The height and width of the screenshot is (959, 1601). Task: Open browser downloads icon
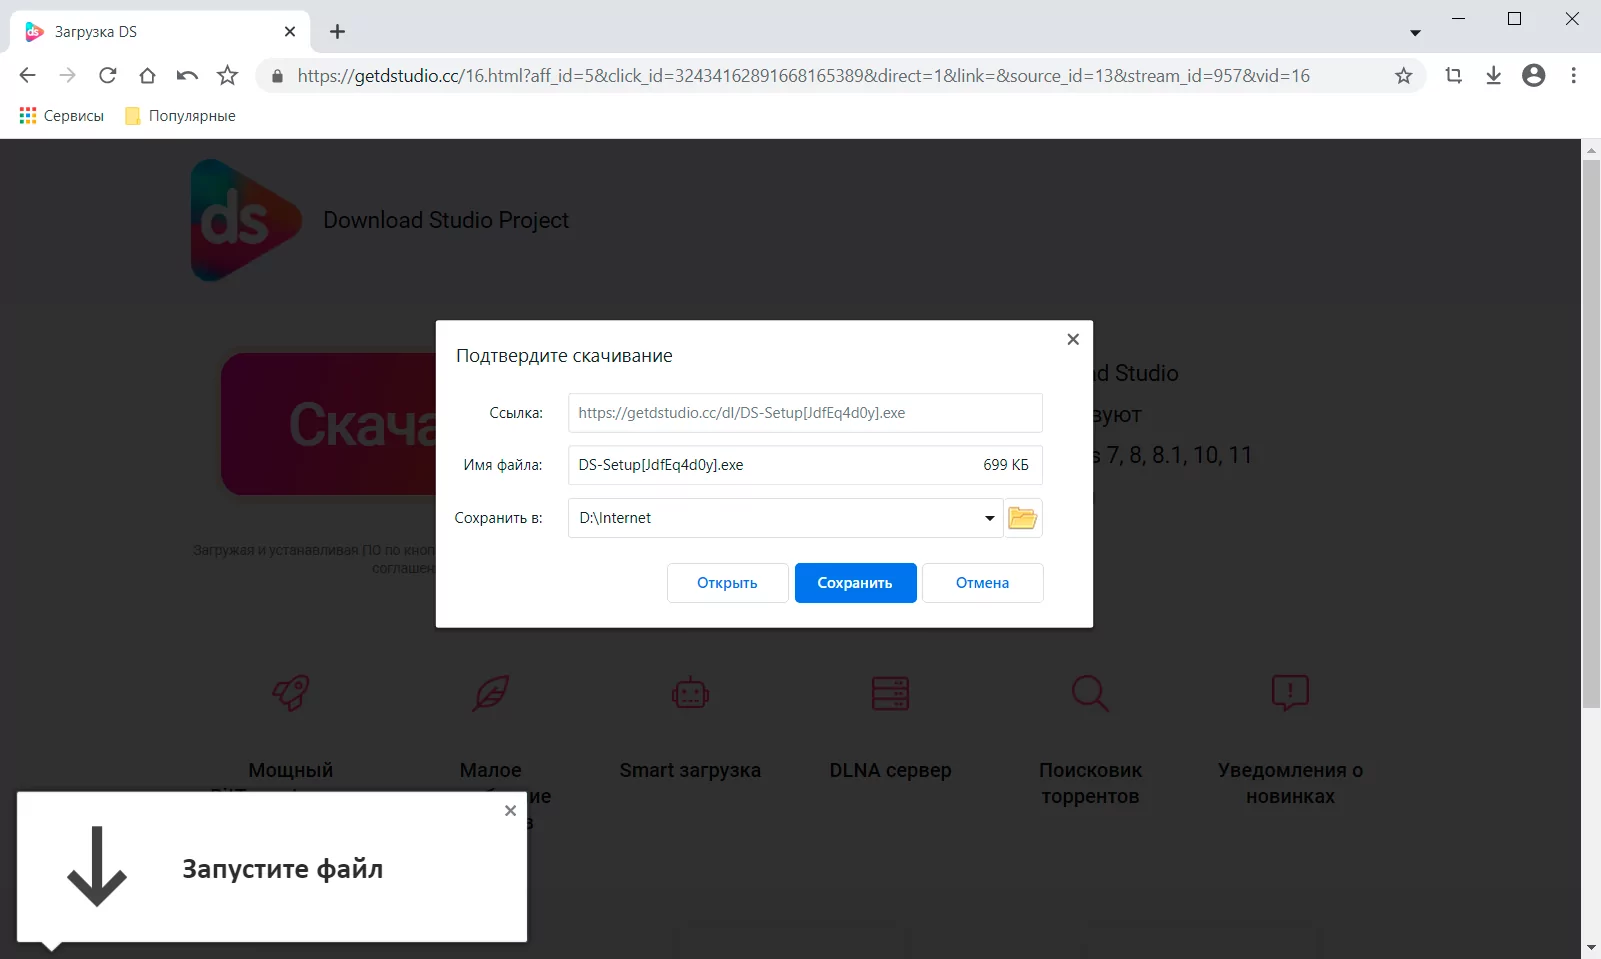[1493, 75]
